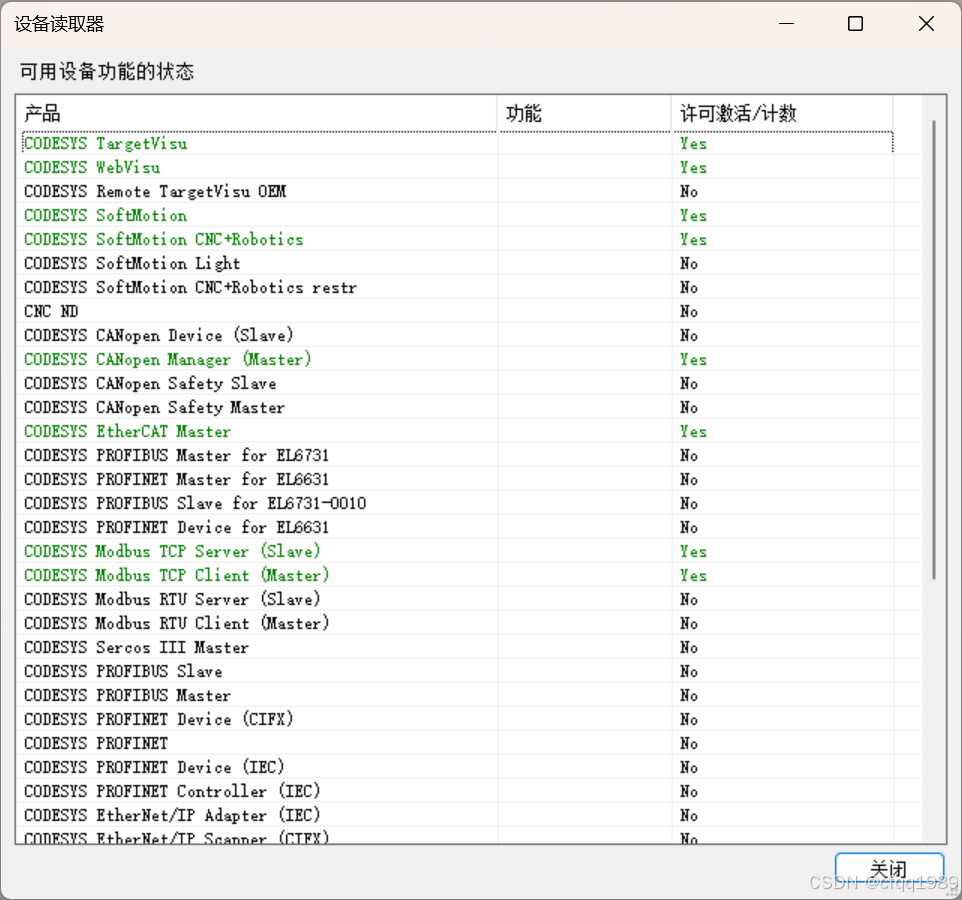962x900 pixels.
Task: Select the CODESYS SoftMotion row
Action: (x=458, y=215)
